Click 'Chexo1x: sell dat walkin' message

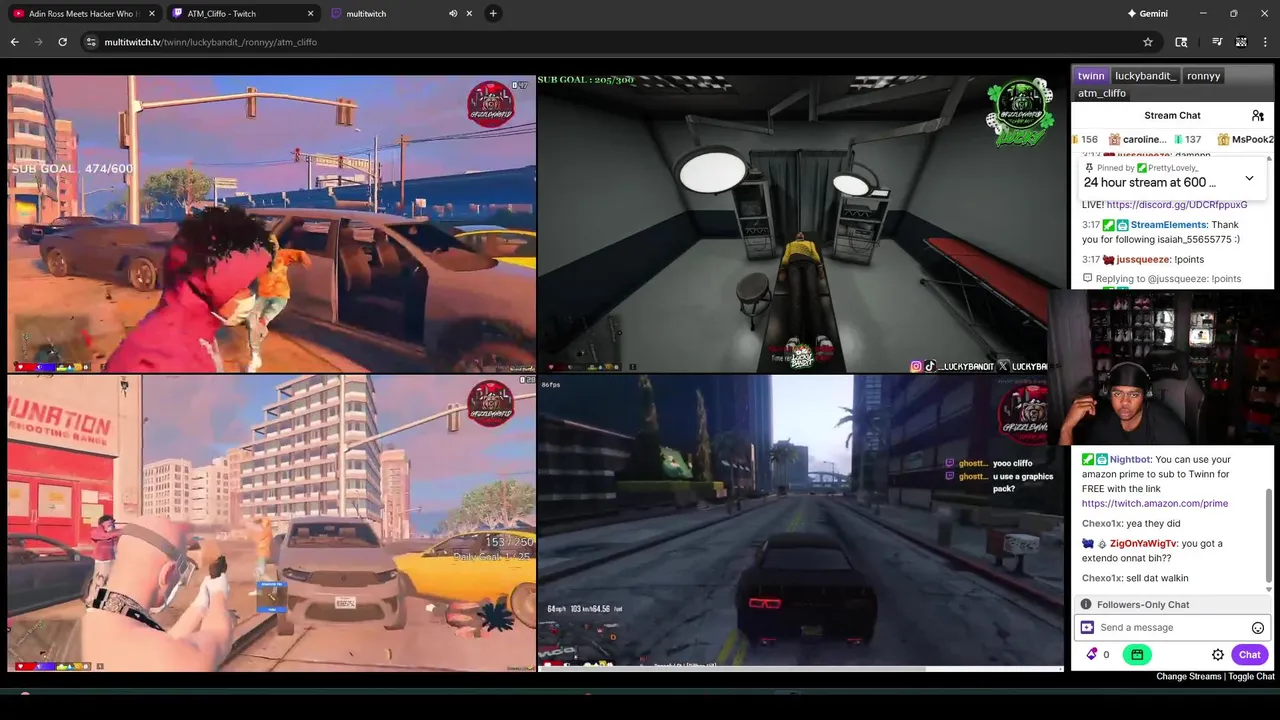coord(1135,578)
